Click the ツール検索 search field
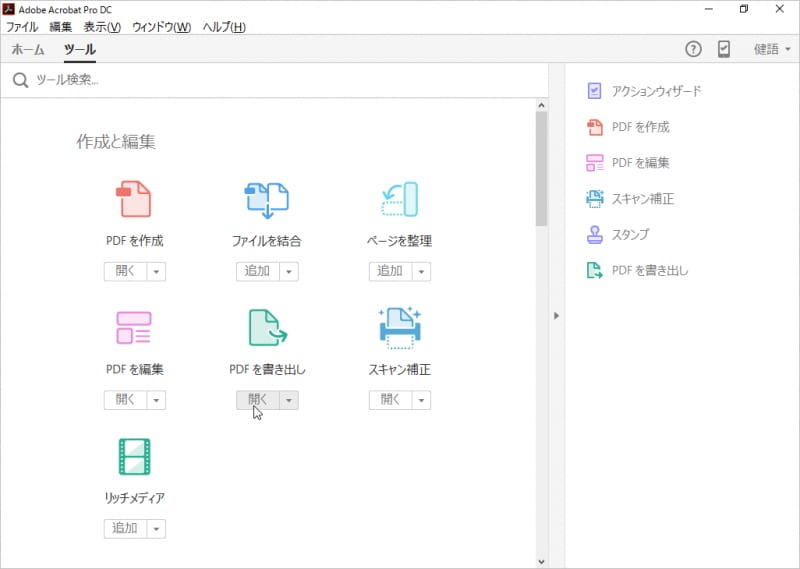This screenshot has height=569, width=800. click(x=274, y=80)
